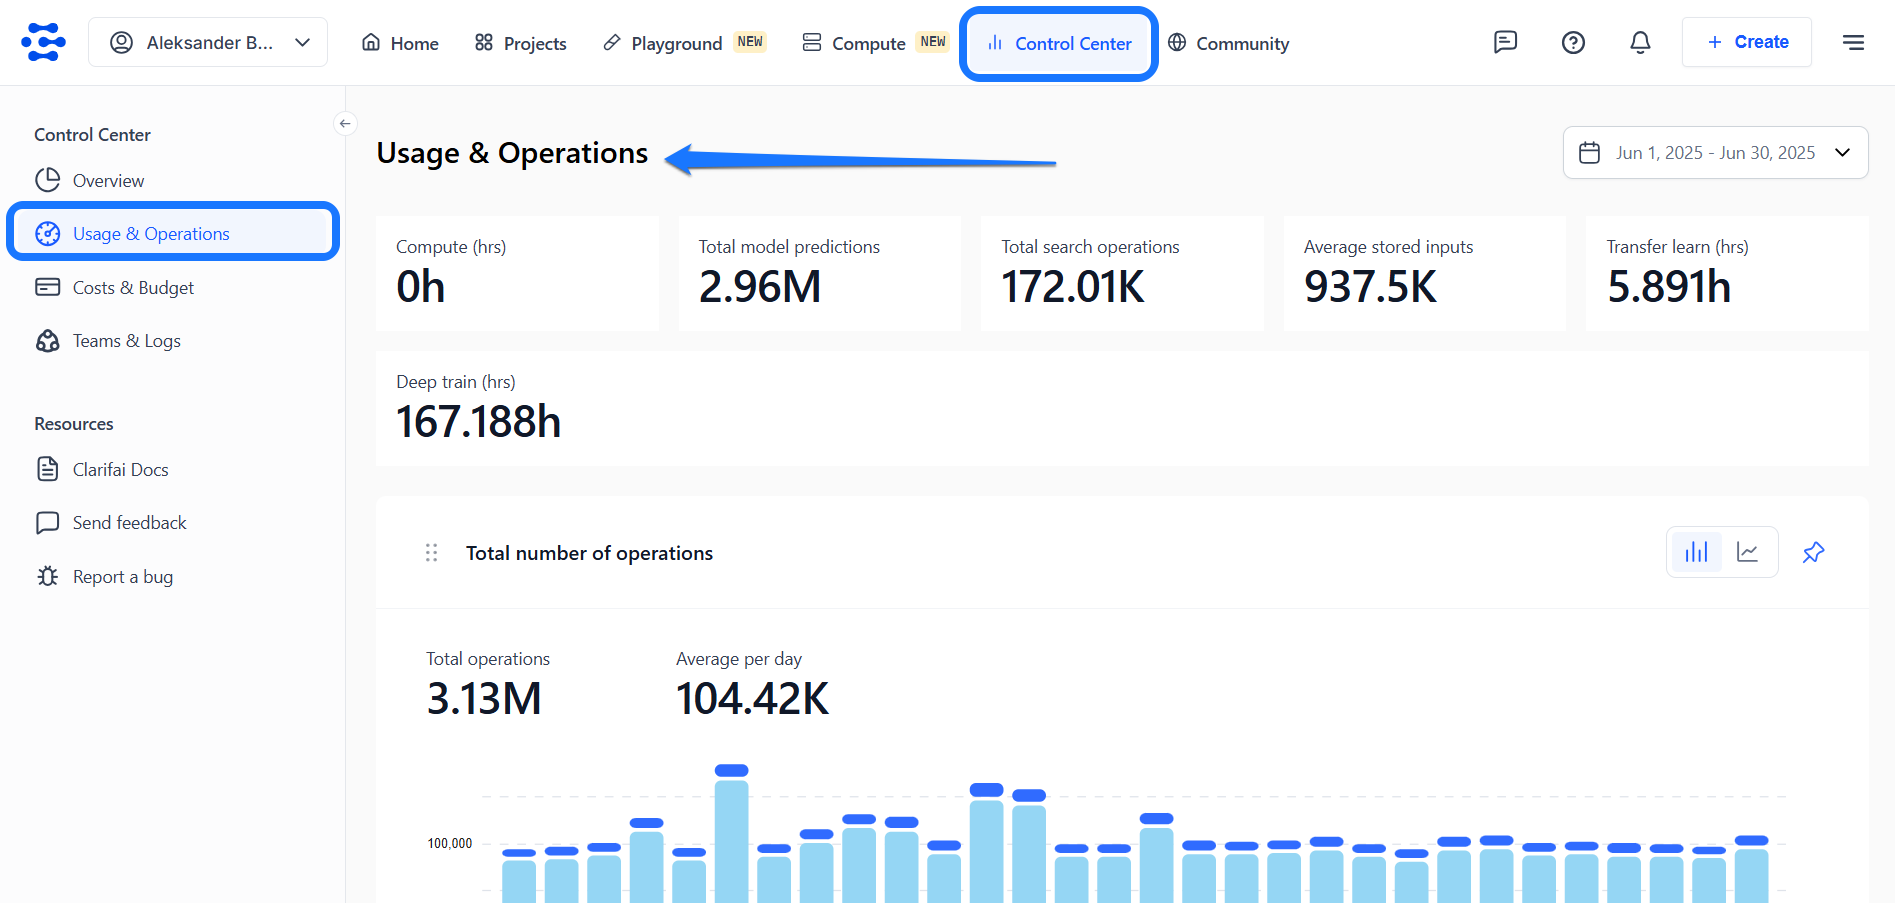Click the Clarifai logo icon
The width and height of the screenshot is (1895, 903).
44,42
